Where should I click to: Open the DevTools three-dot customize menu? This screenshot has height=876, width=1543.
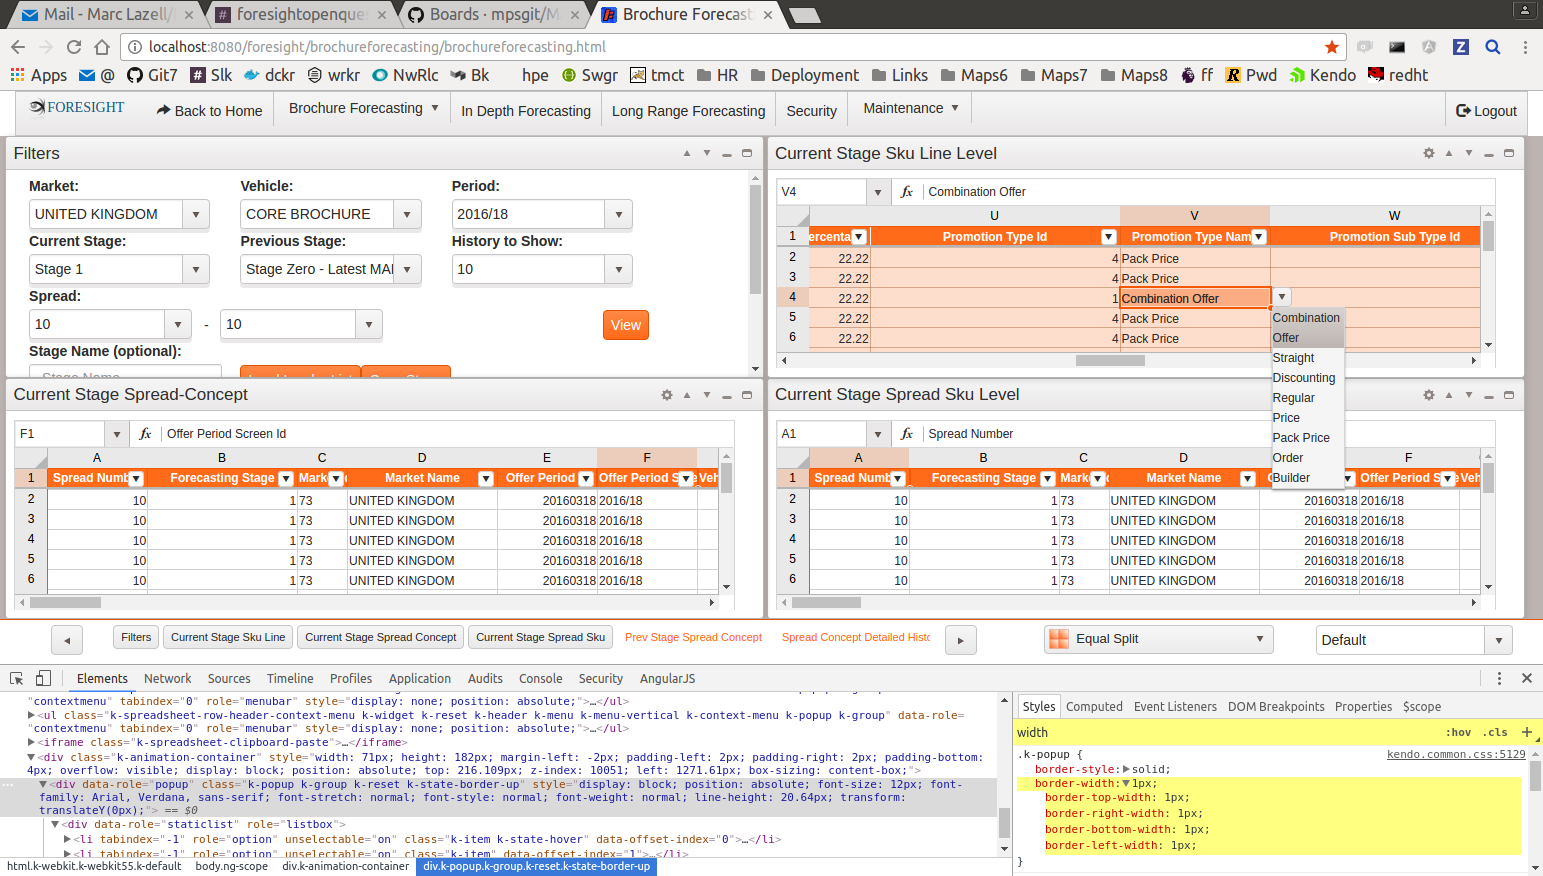pos(1499,678)
